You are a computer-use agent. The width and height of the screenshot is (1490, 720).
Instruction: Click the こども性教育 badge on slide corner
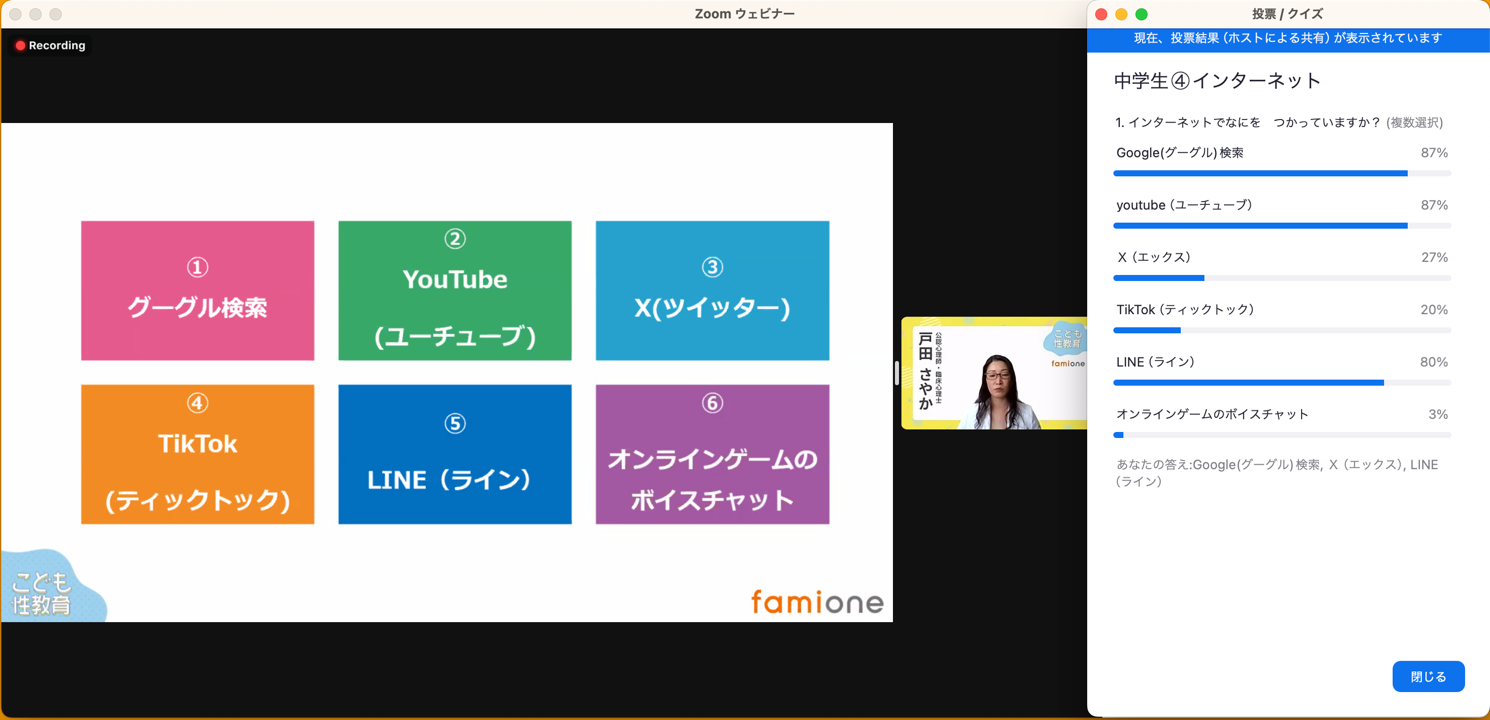point(52,587)
